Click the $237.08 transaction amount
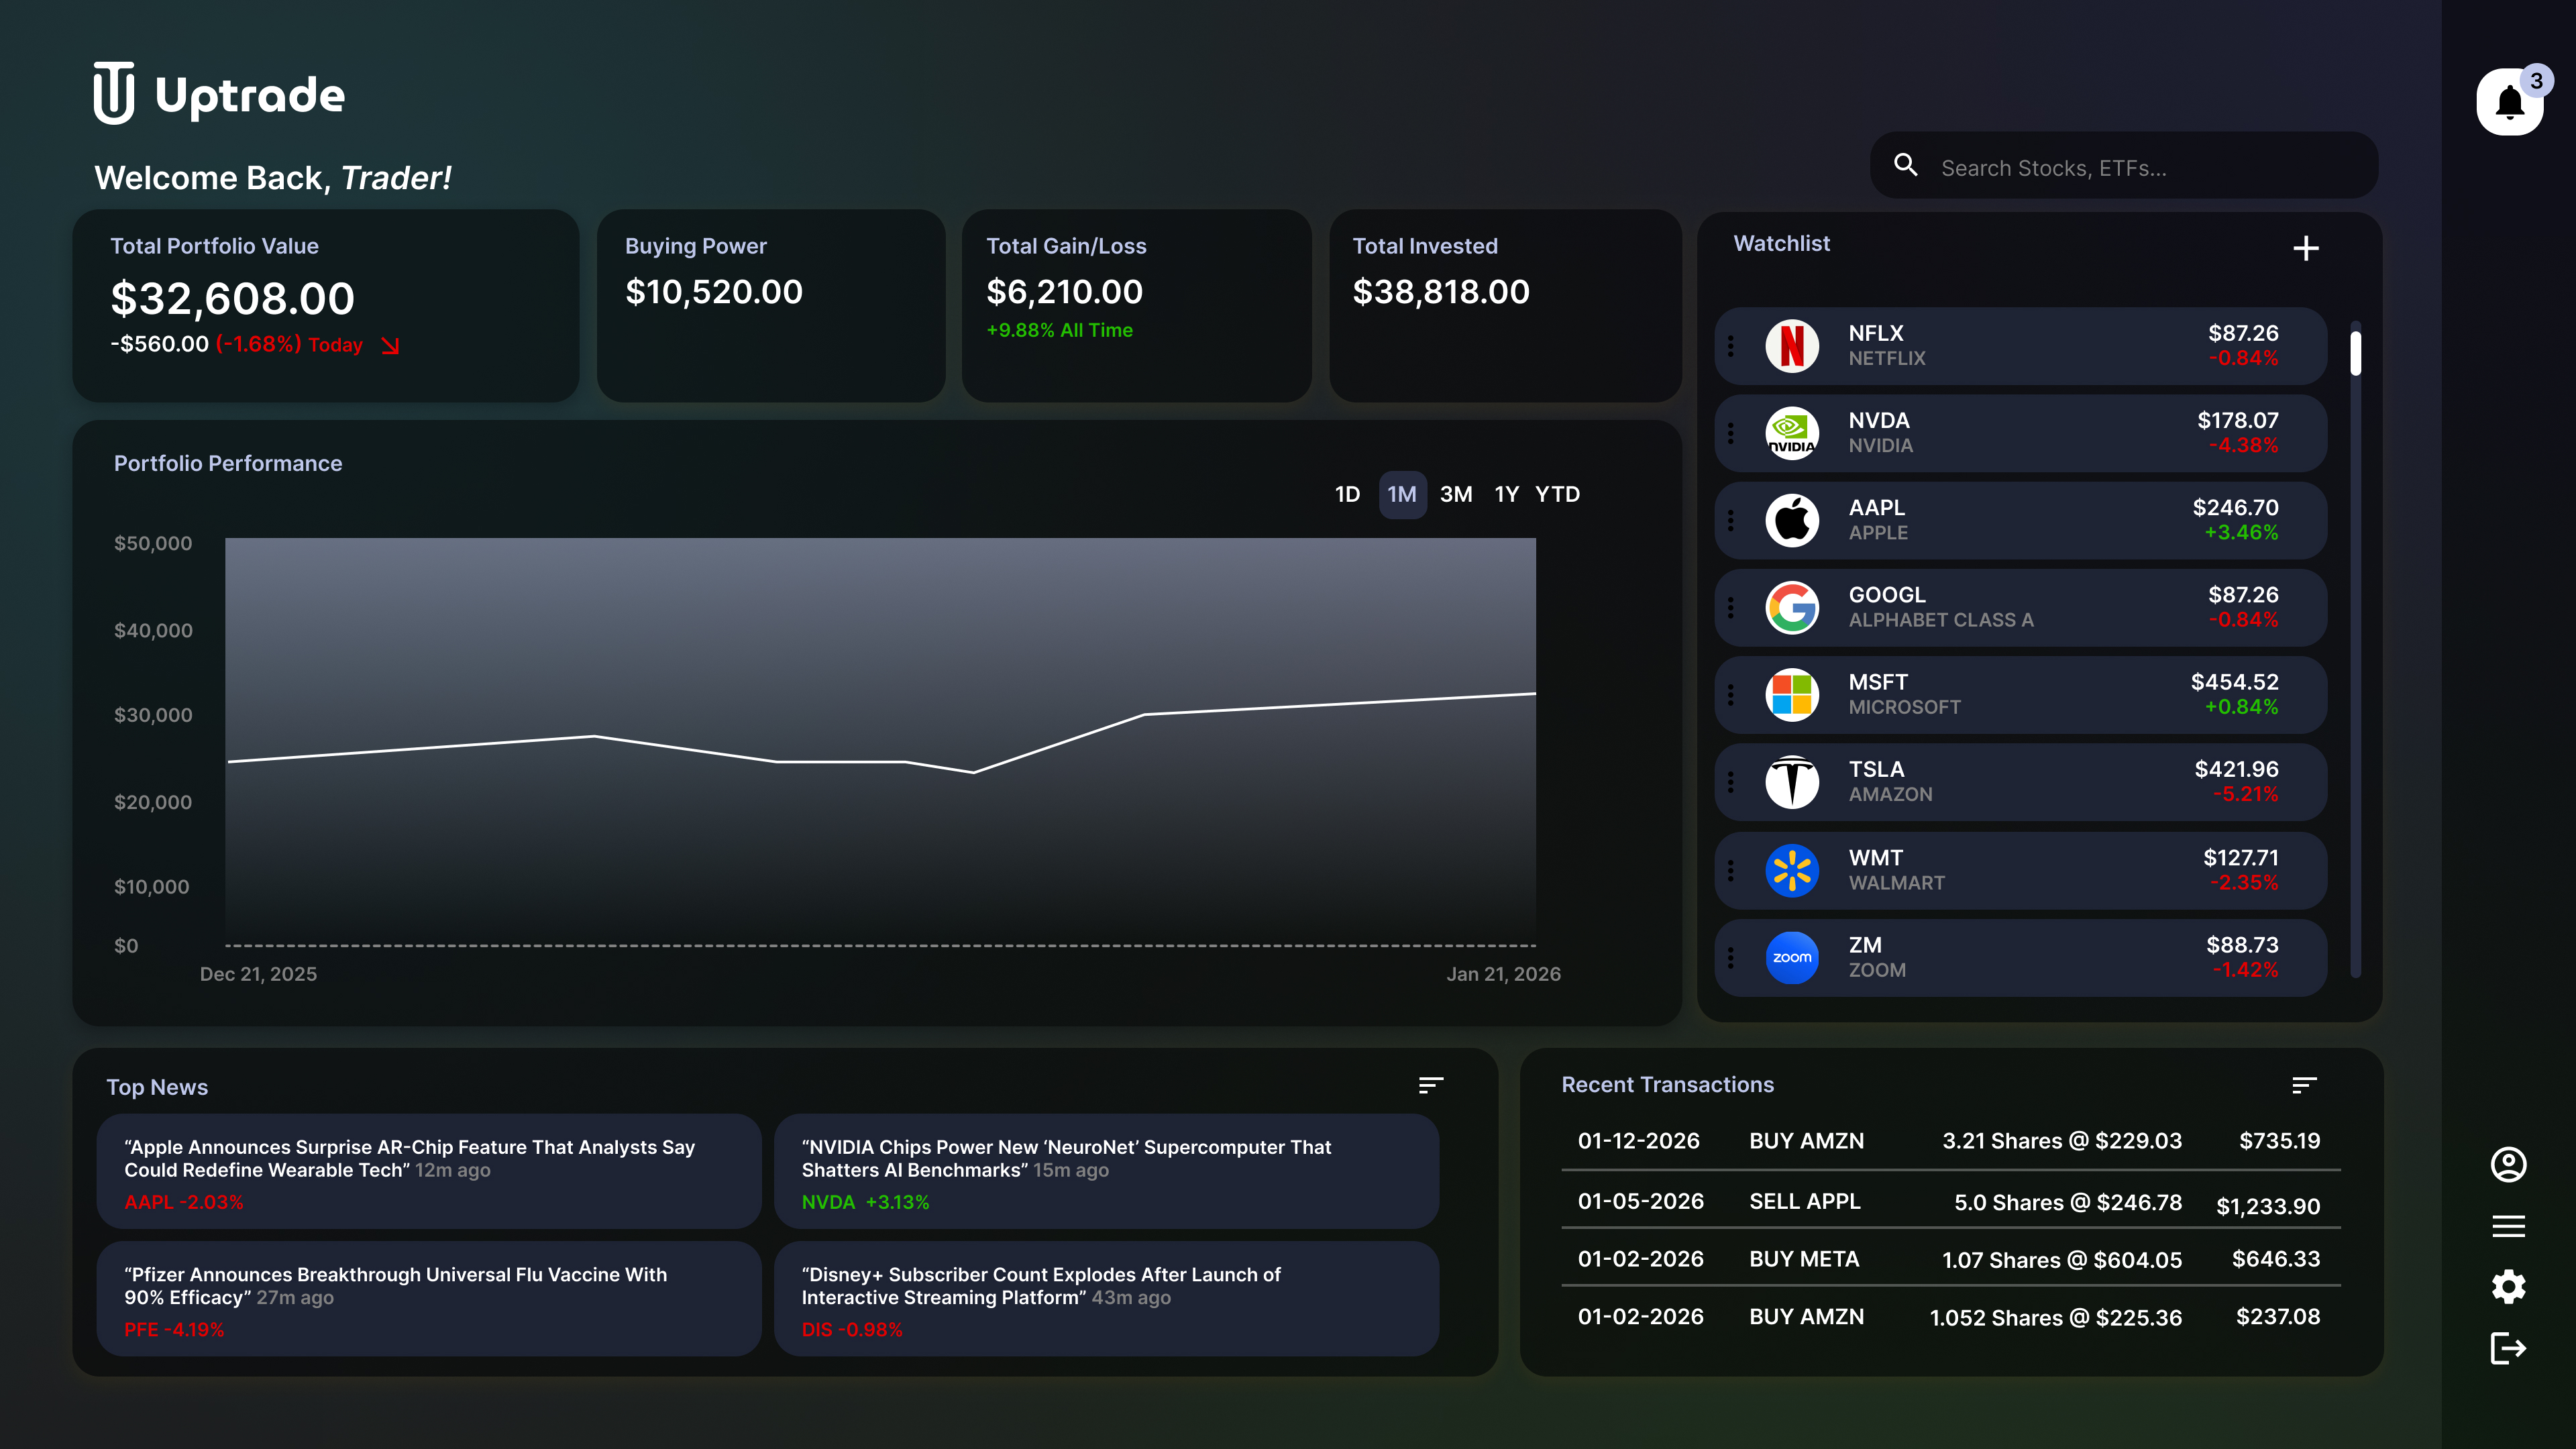This screenshot has width=2576, height=1449. (2278, 1317)
